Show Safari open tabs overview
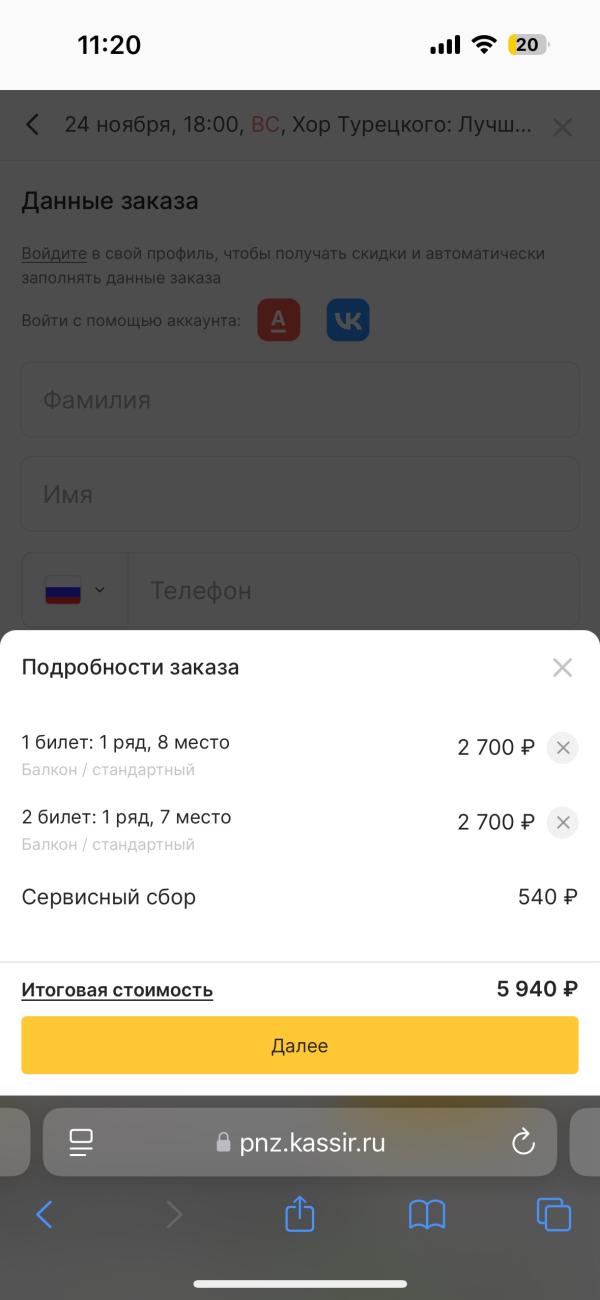 point(553,1214)
